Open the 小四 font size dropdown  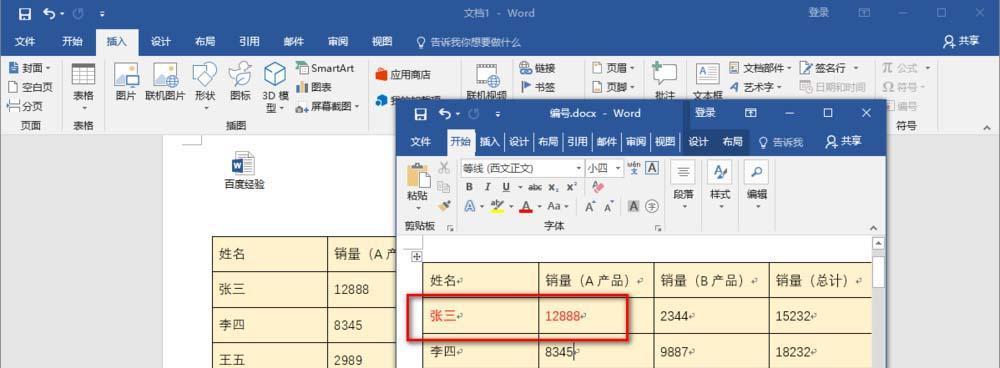618,168
